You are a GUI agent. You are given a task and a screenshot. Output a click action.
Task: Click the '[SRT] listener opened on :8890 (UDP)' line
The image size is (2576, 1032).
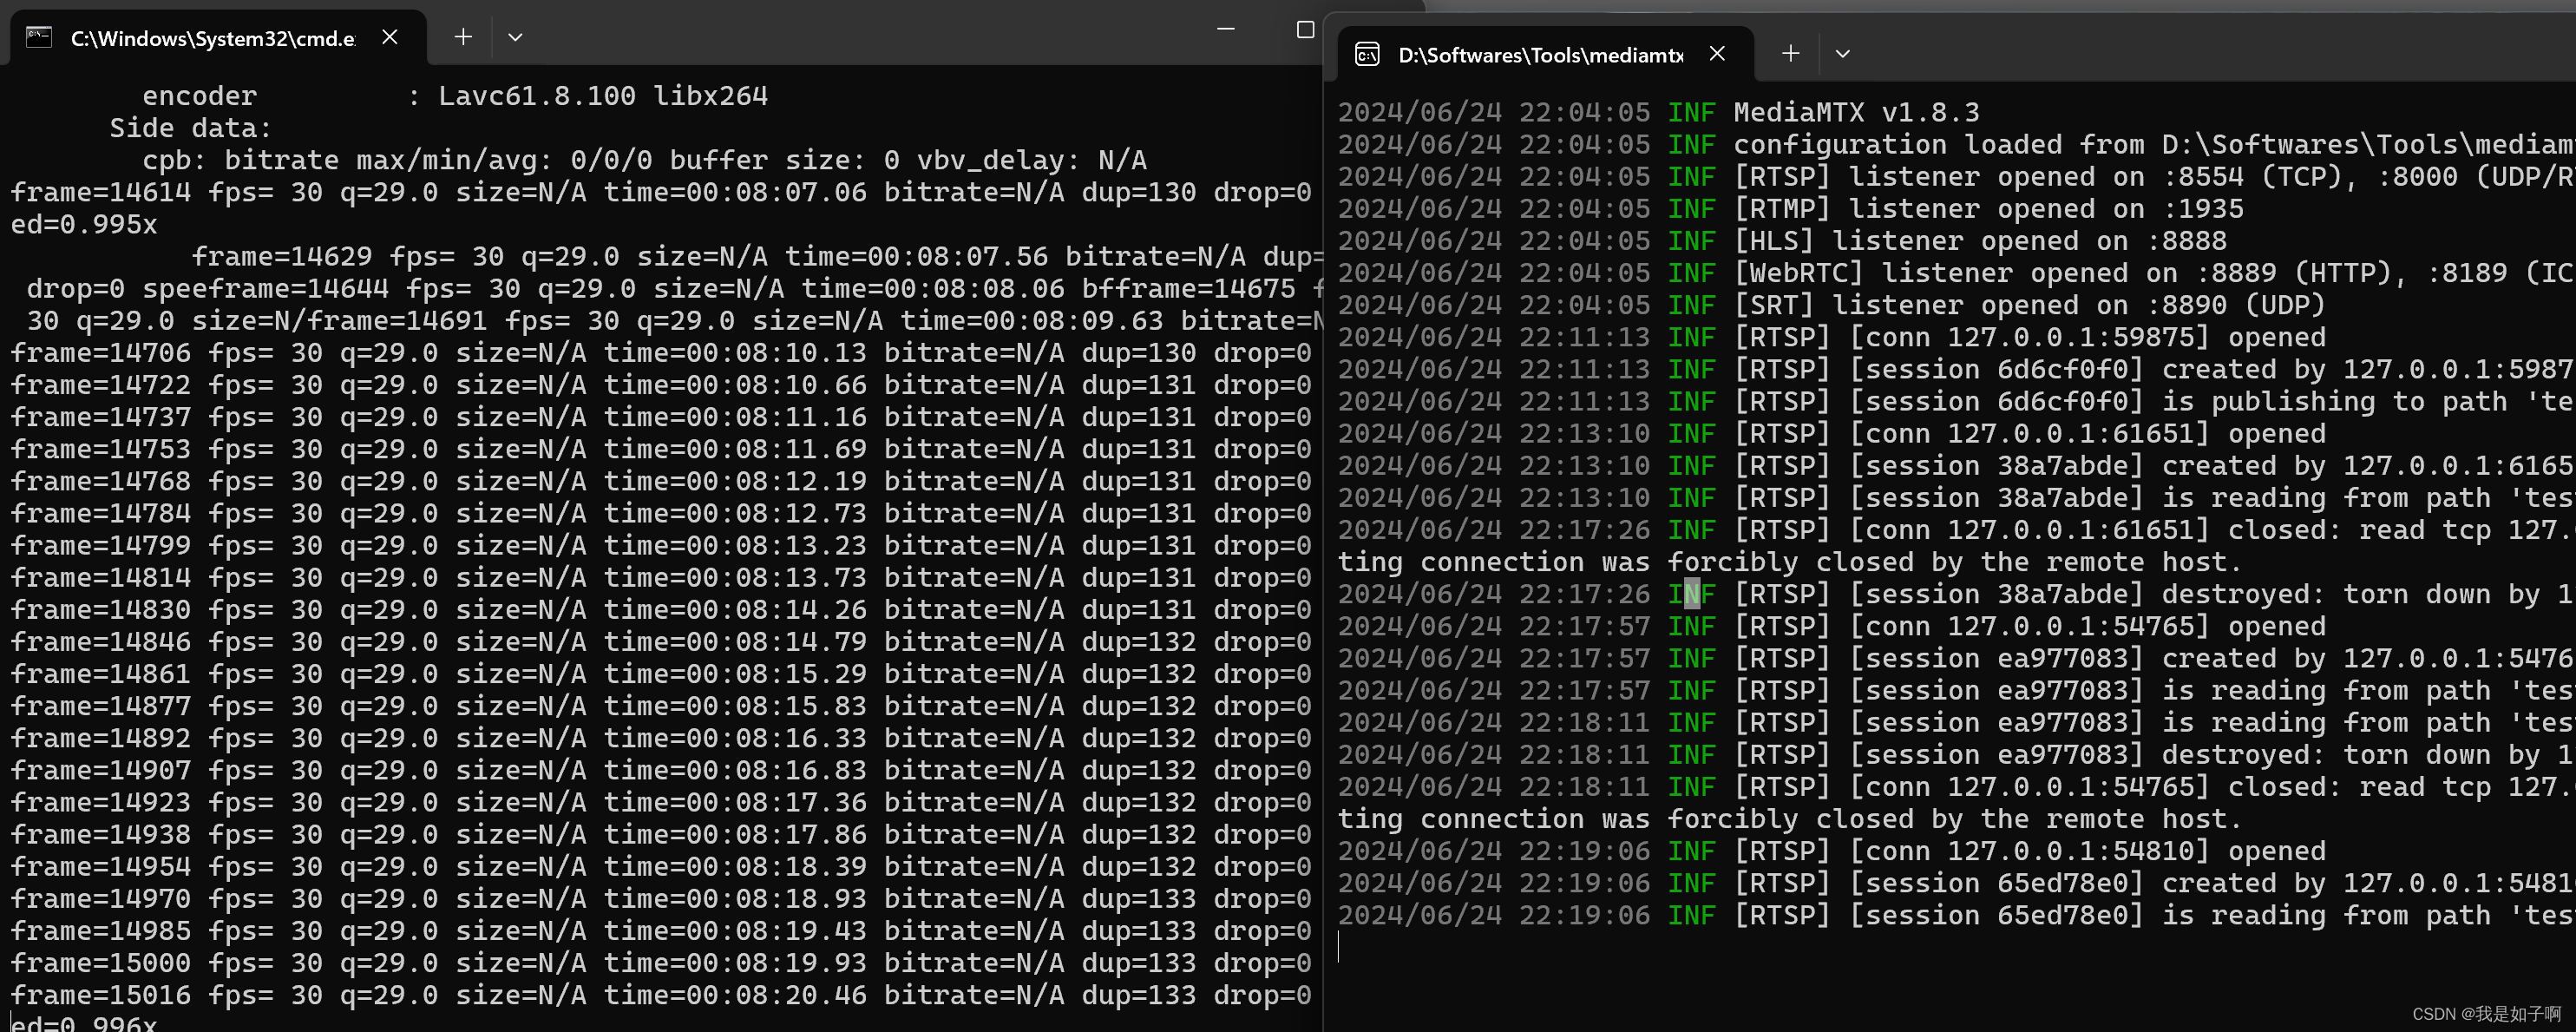coord(1831,304)
